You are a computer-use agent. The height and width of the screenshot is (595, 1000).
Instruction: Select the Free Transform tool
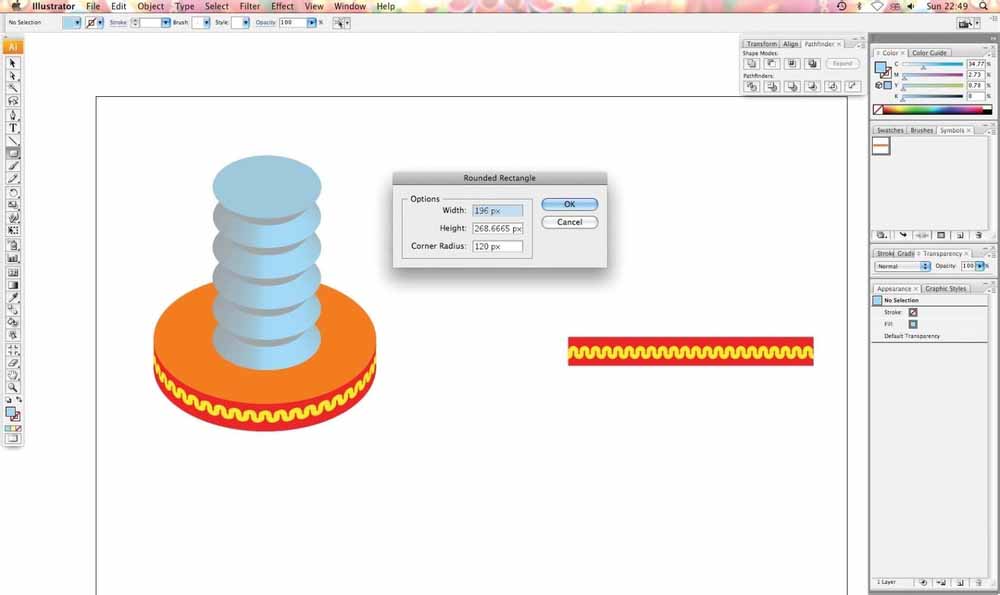point(12,230)
